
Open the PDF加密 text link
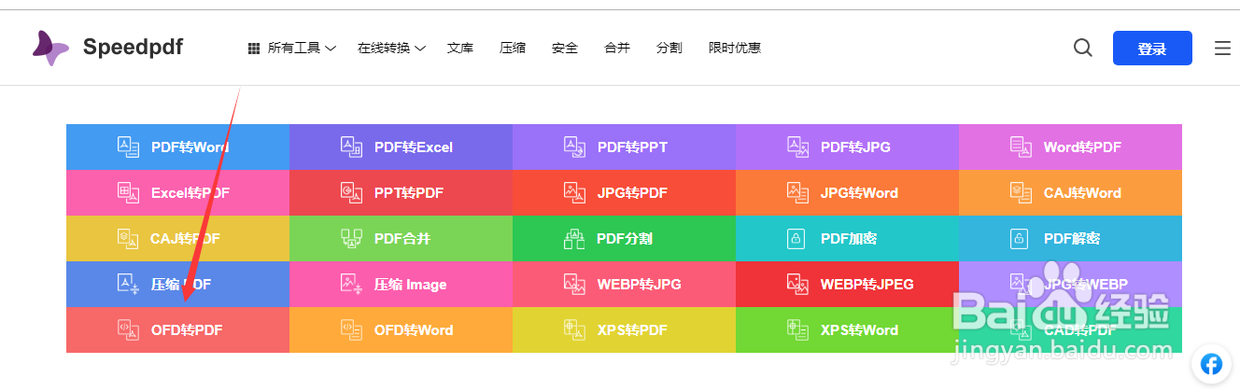click(x=849, y=238)
